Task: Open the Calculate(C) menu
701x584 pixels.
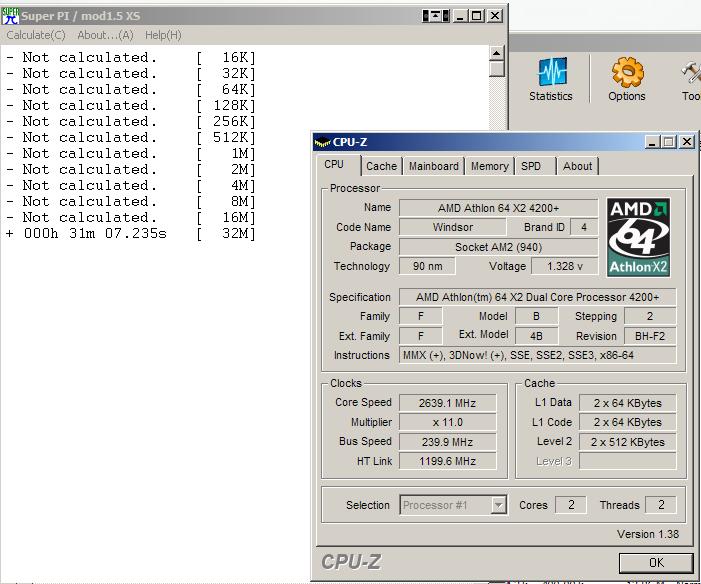Action: tap(36, 35)
